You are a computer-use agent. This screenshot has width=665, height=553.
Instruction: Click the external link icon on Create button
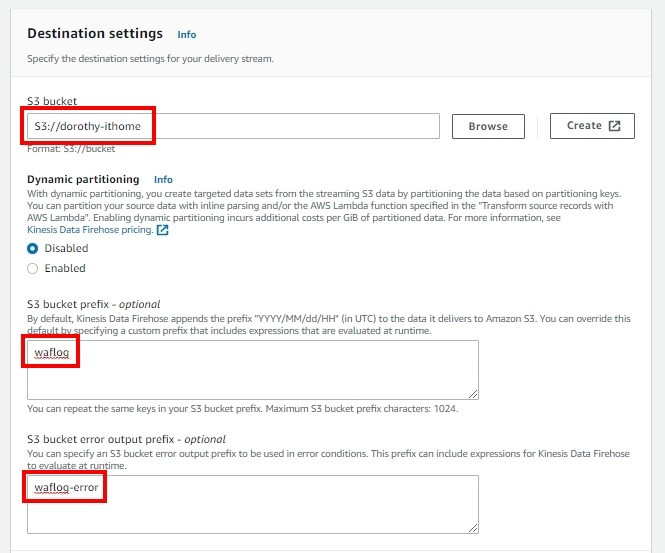click(x=615, y=126)
